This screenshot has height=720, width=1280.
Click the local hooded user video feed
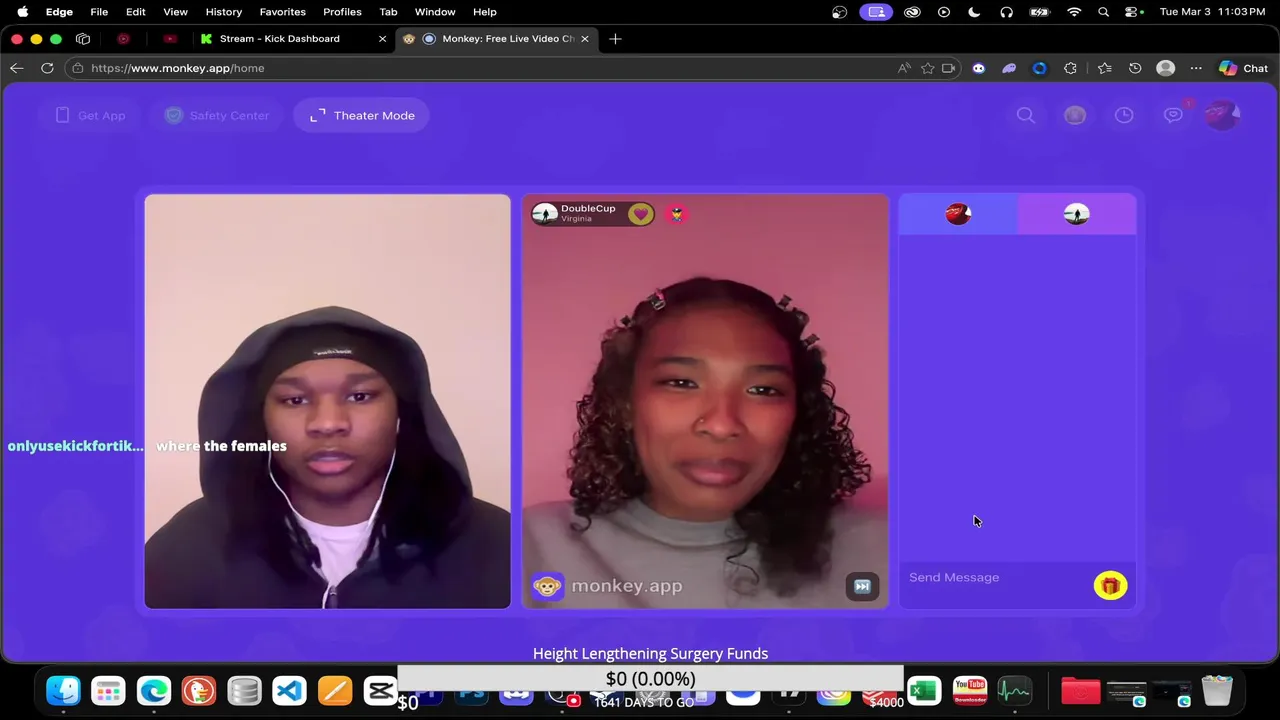[327, 401]
